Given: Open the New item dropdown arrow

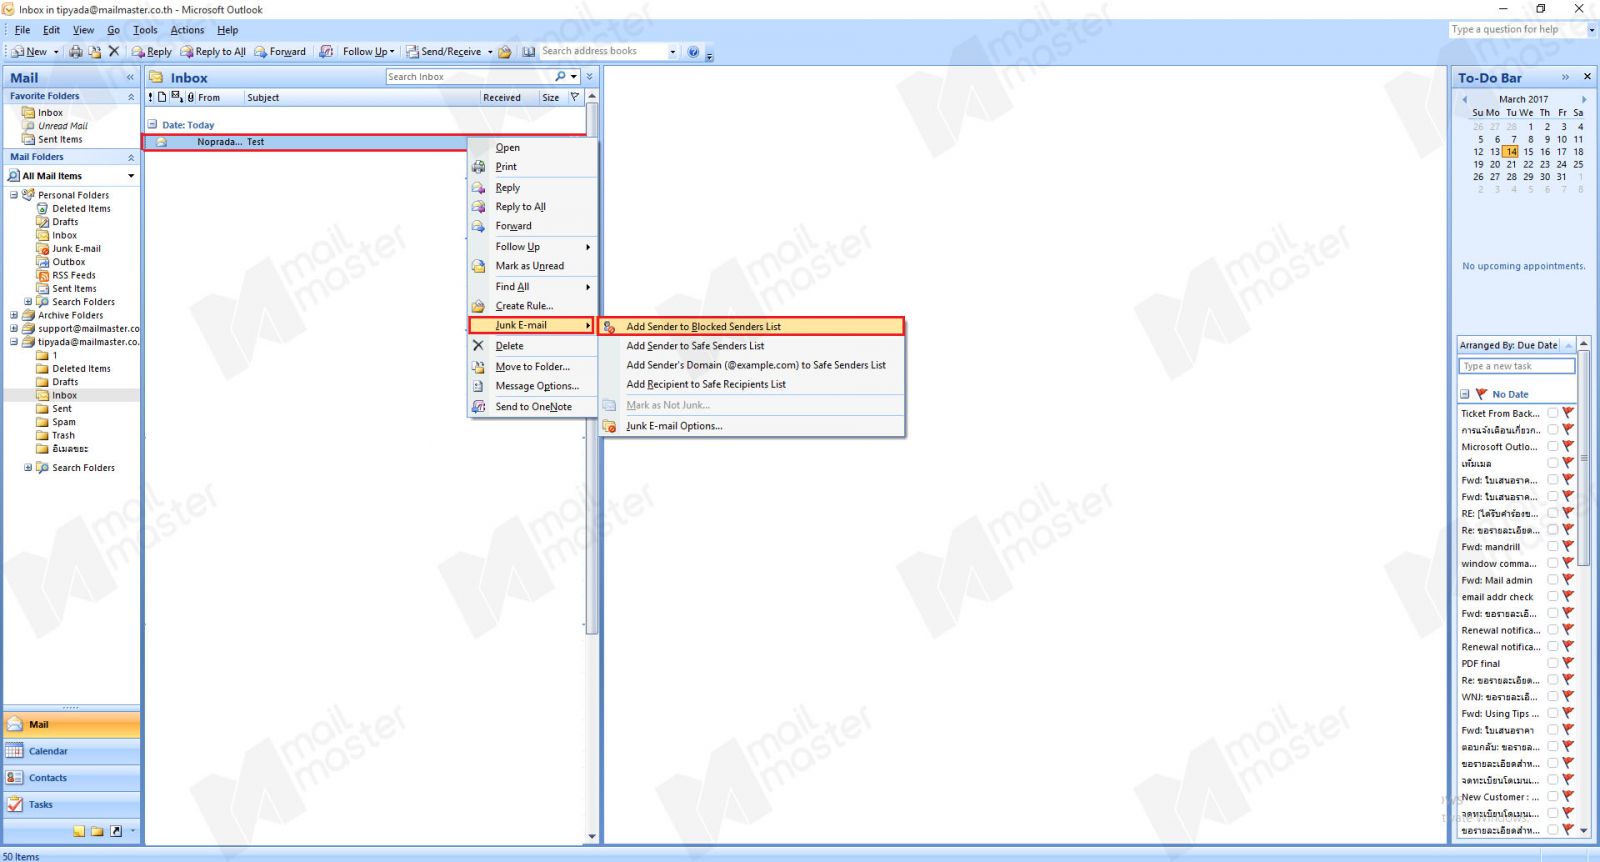Looking at the screenshot, I should click(56, 52).
